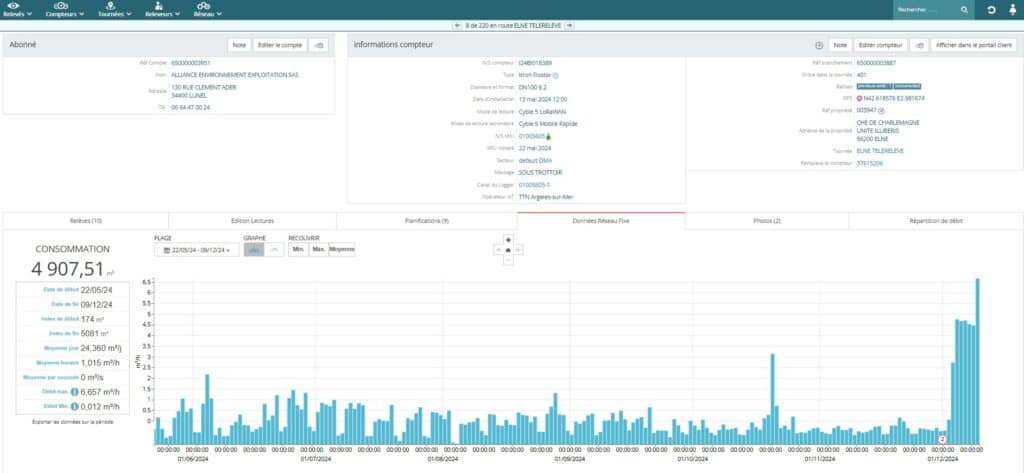Click info icon beside Débit Min.
1024x473 pixels.
[74, 406]
